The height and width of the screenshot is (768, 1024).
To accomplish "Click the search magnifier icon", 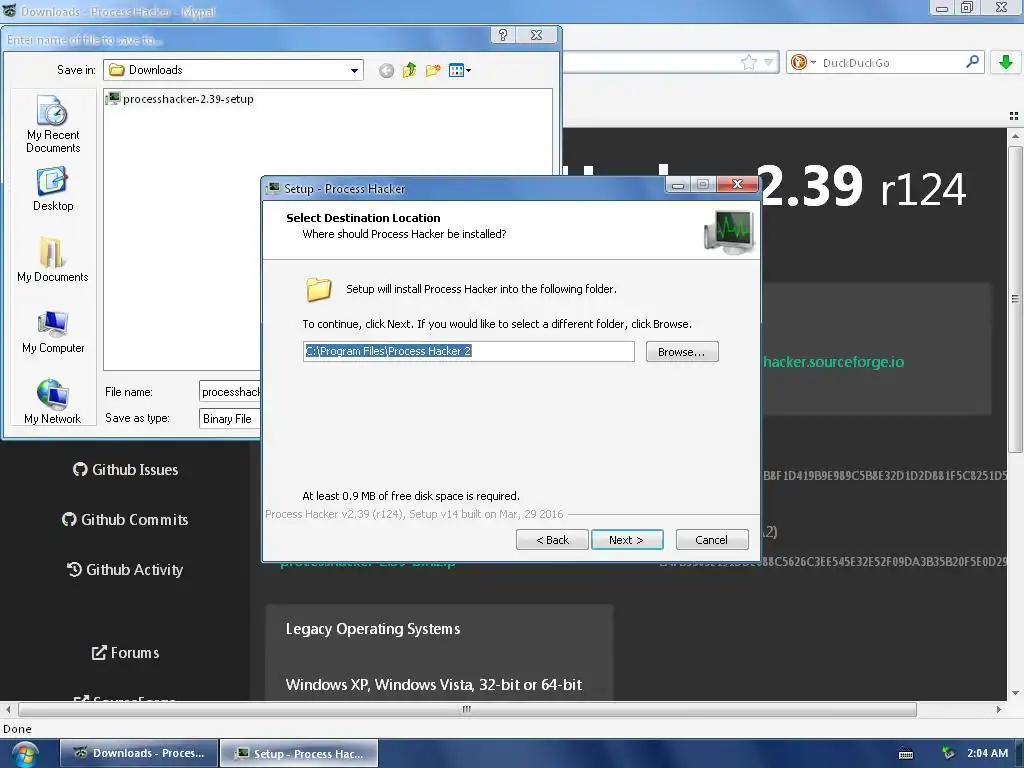I will 972,62.
